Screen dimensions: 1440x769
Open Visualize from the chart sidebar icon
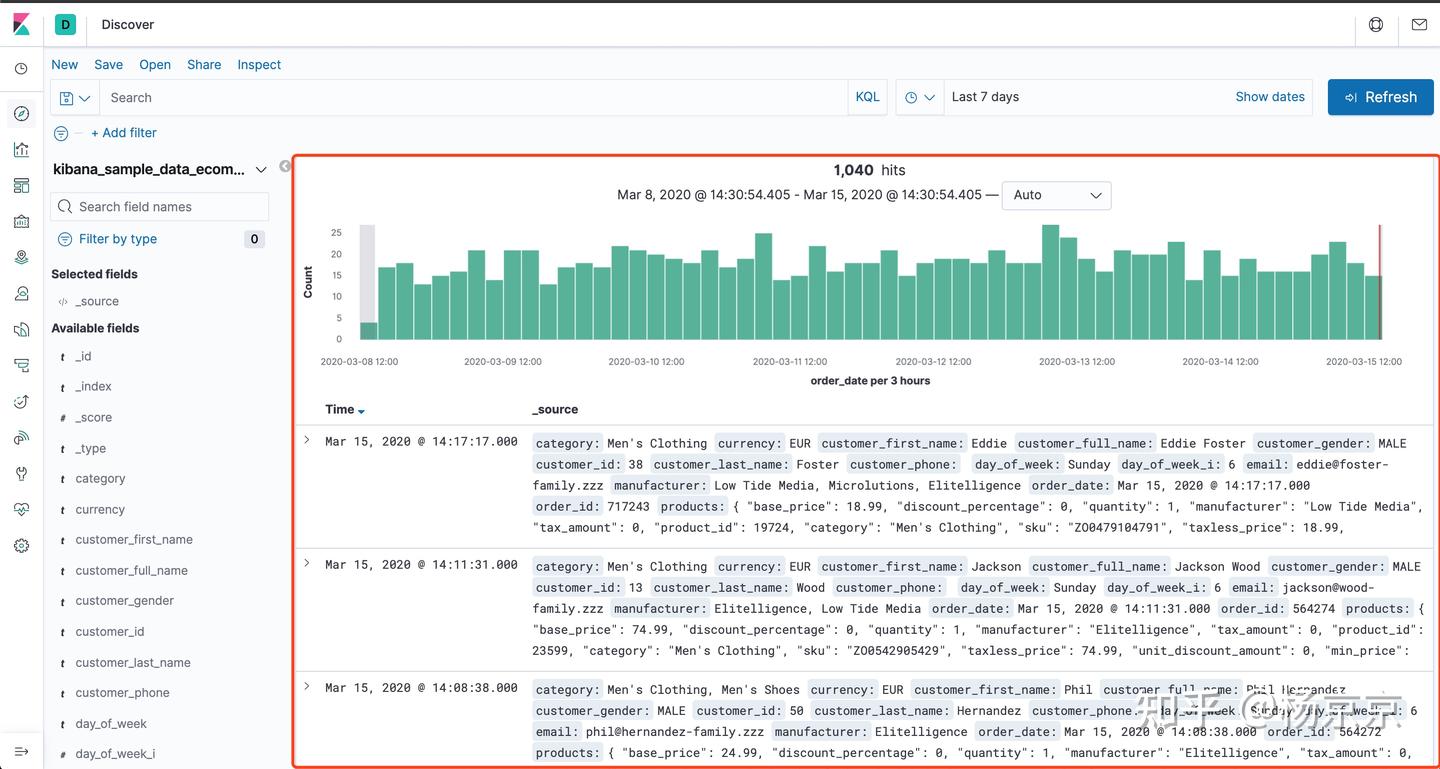click(21, 150)
